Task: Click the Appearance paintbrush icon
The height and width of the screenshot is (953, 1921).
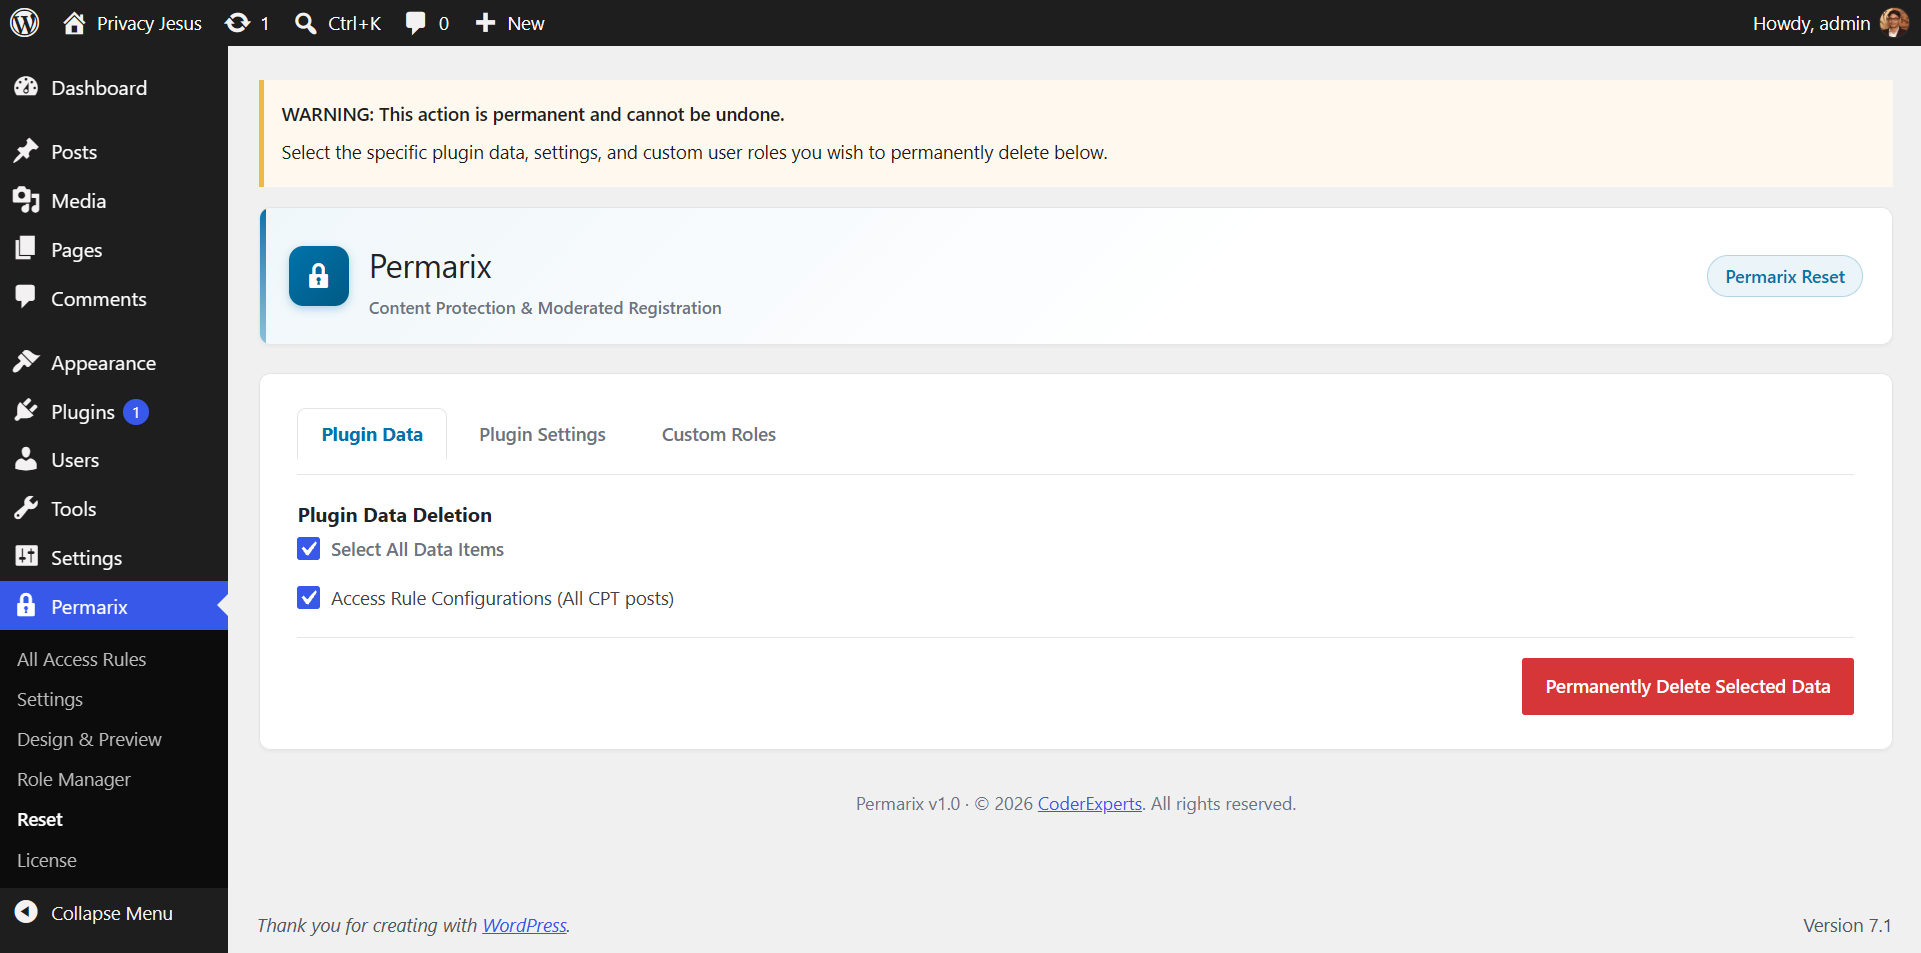Action: click(26, 362)
